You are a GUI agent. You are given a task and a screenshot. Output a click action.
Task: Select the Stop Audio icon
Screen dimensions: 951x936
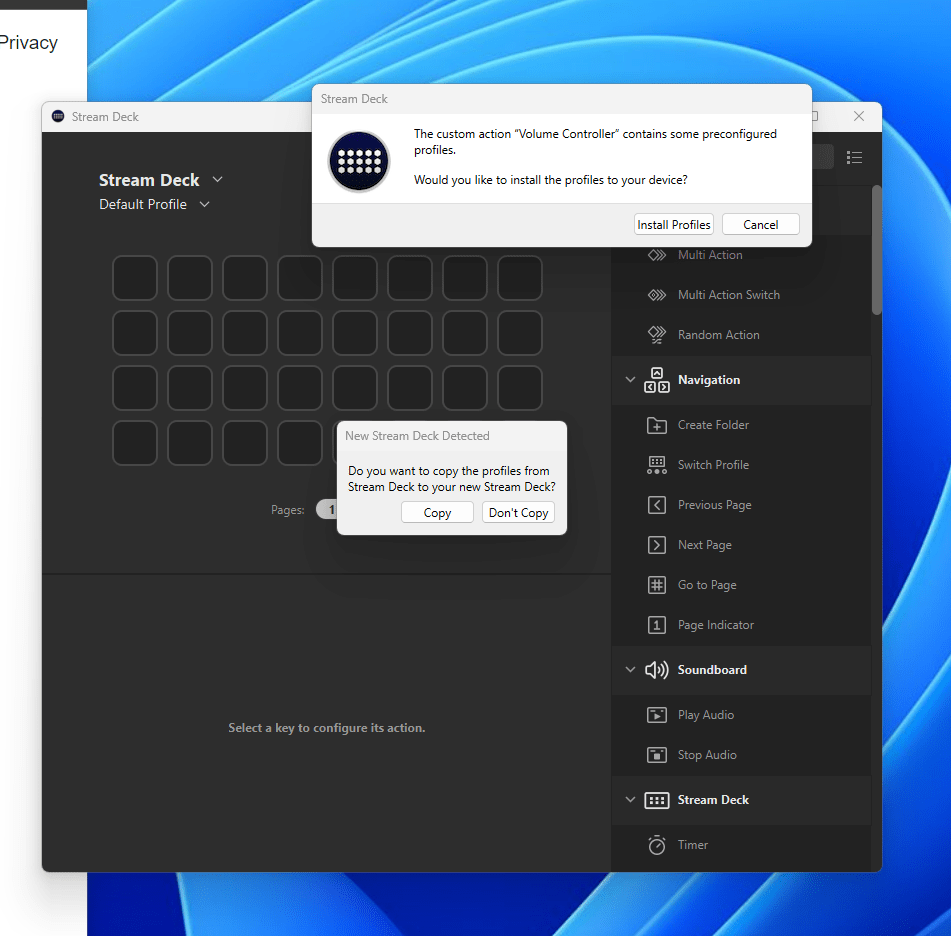[x=657, y=755]
